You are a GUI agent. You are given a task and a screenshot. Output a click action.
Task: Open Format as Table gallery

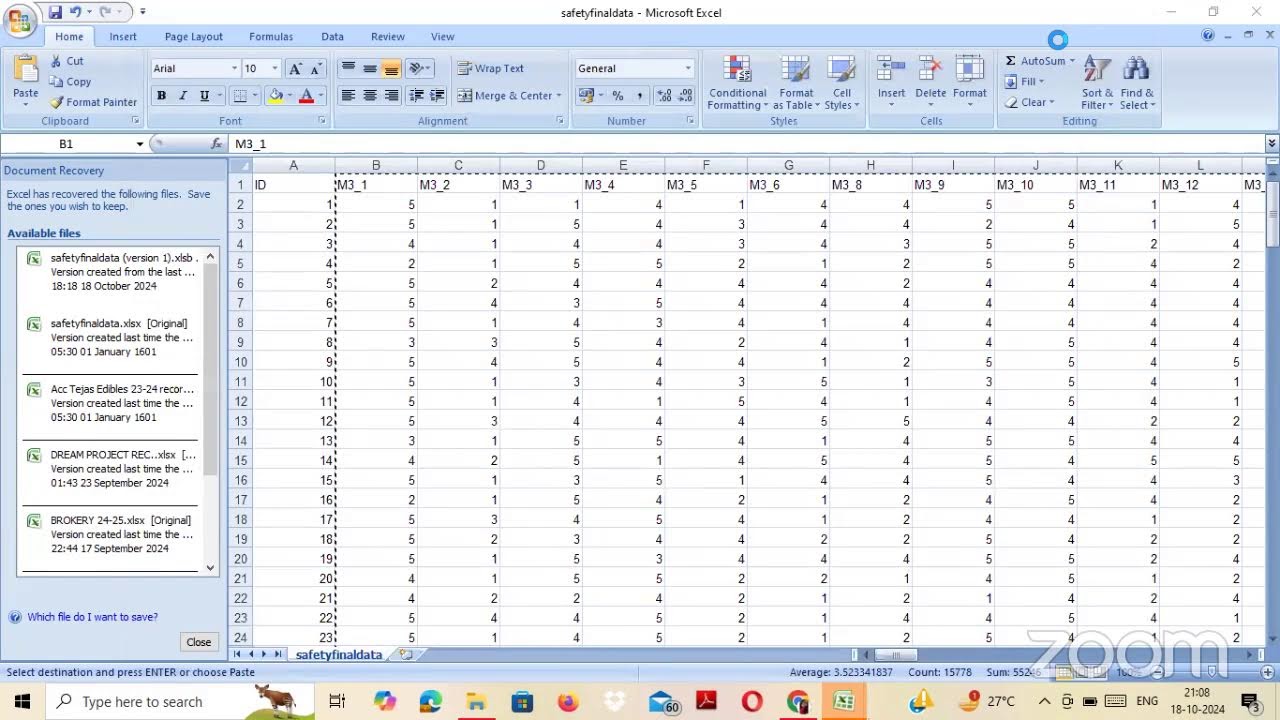[796, 82]
